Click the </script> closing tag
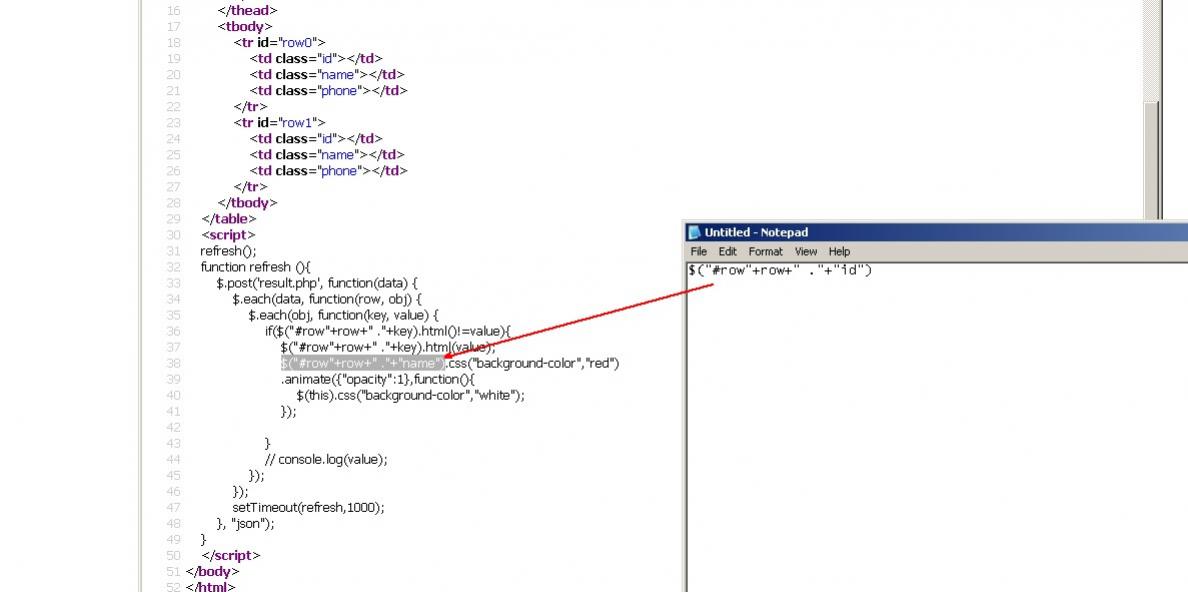 (x=231, y=556)
